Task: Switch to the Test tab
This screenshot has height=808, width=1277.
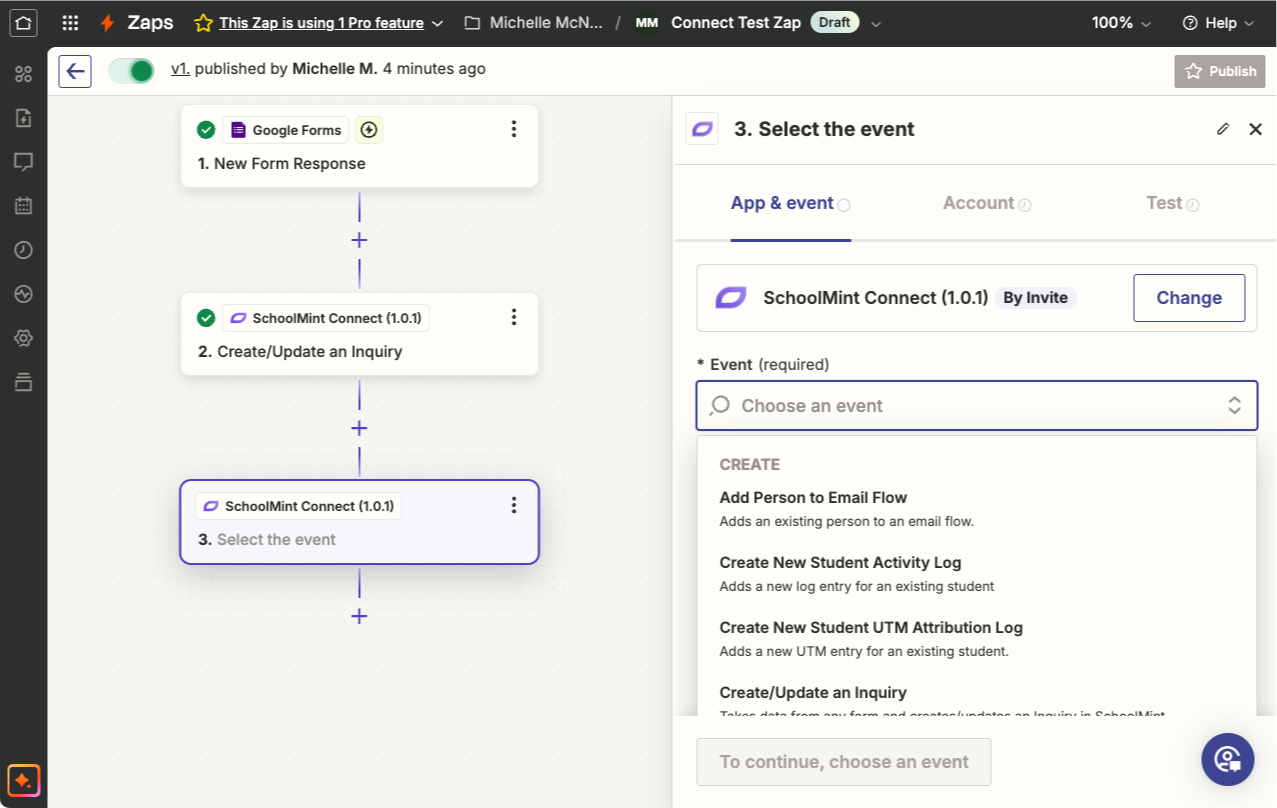Action: (x=1172, y=203)
